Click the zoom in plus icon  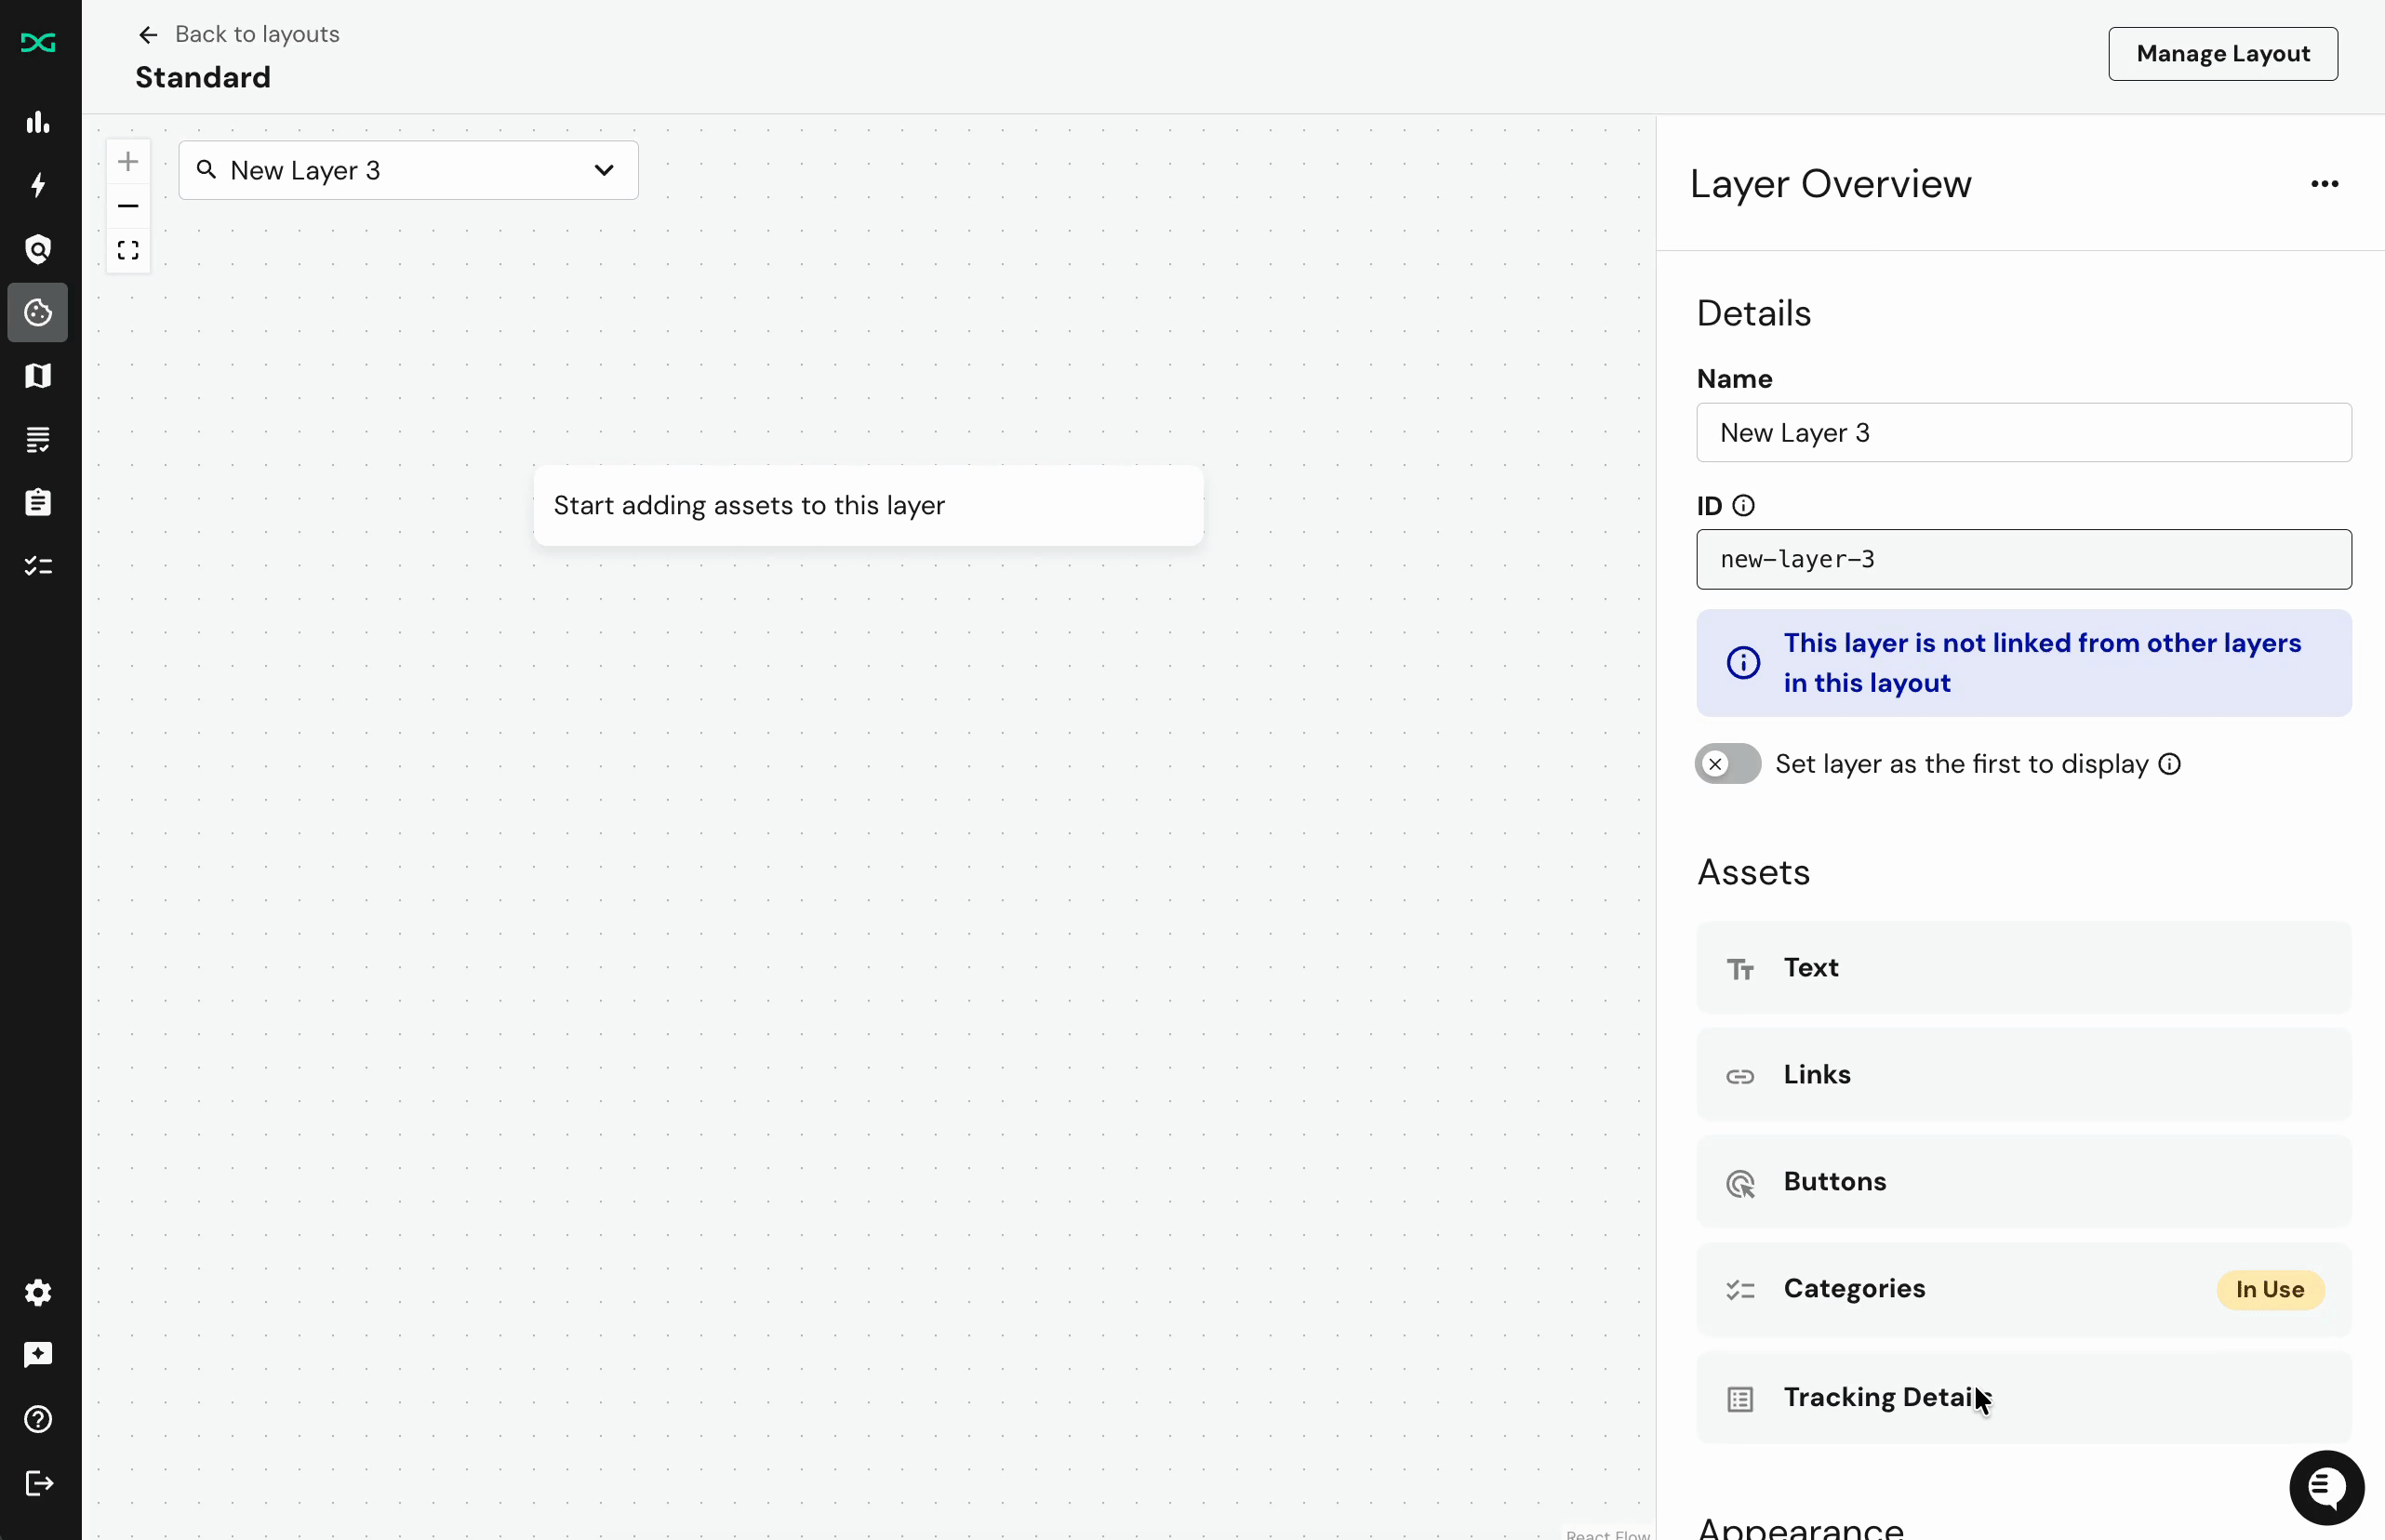pos(128,162)
